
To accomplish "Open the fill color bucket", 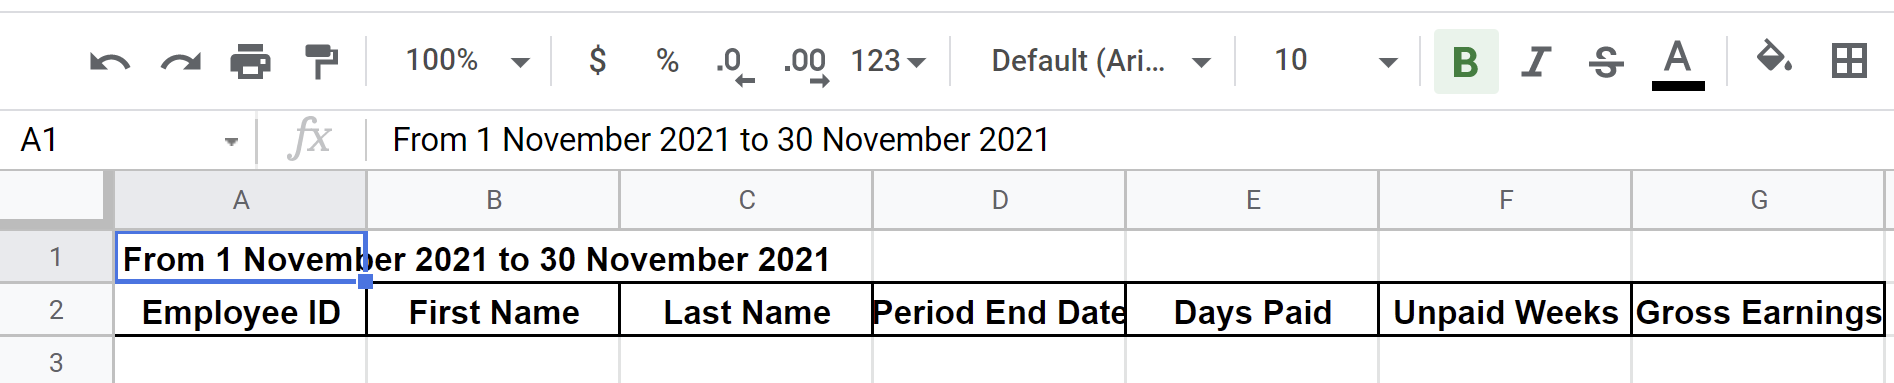I will [1774, 58].
